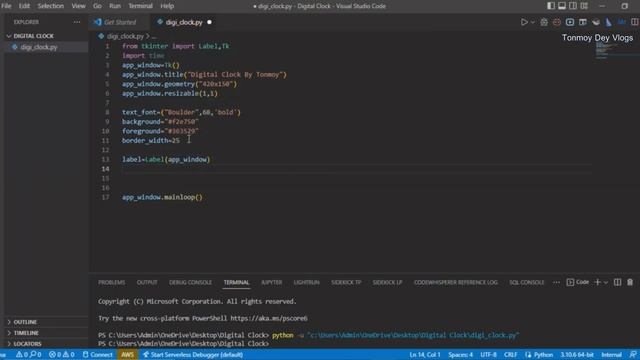Open problems from error and warning counters
640x360 pixels.
pos(62,355)
